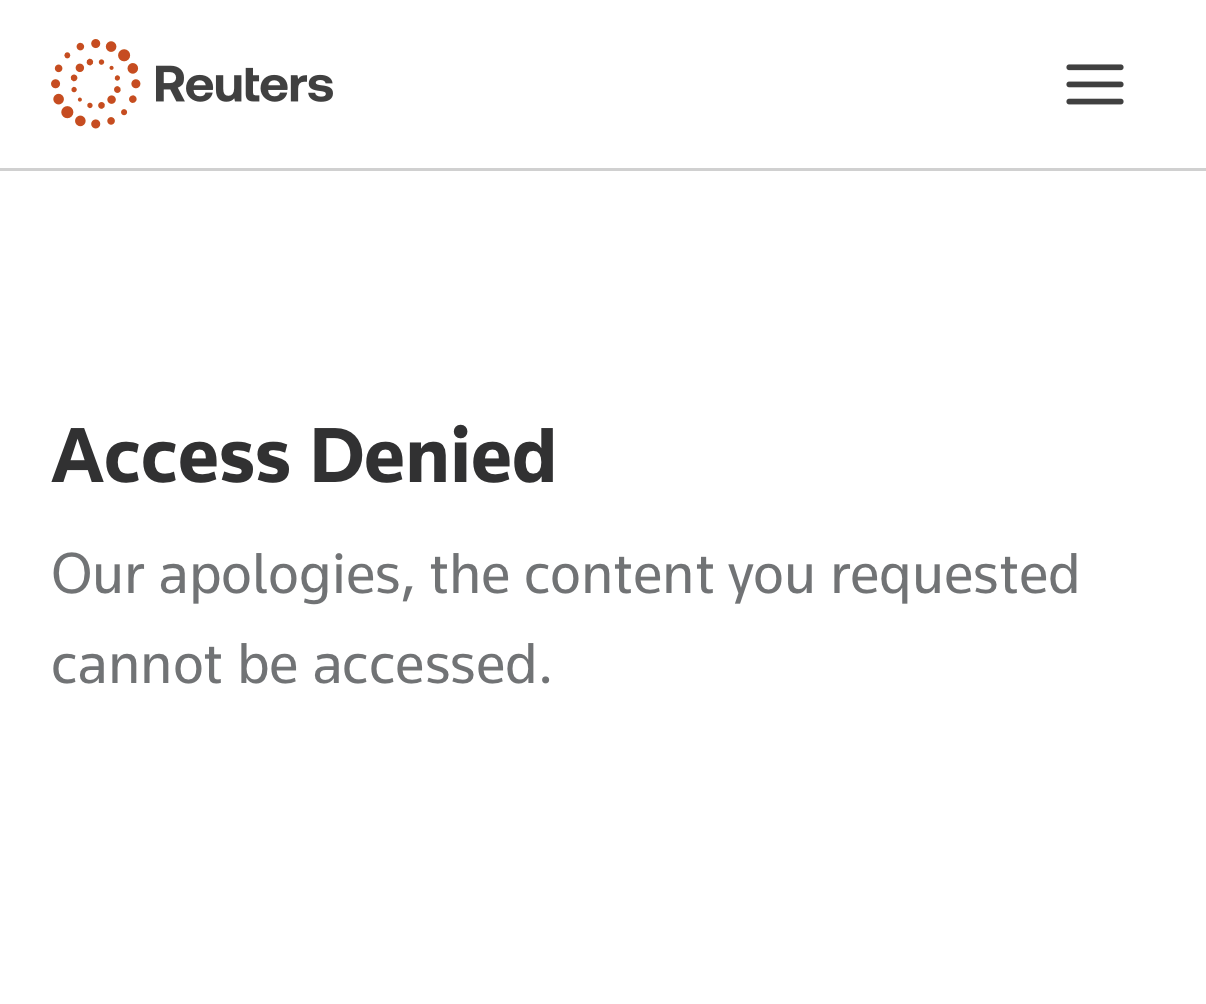1206x1004 pixels.
Task: Click the center of the Reuters logo ring
Action: (96, 84)
